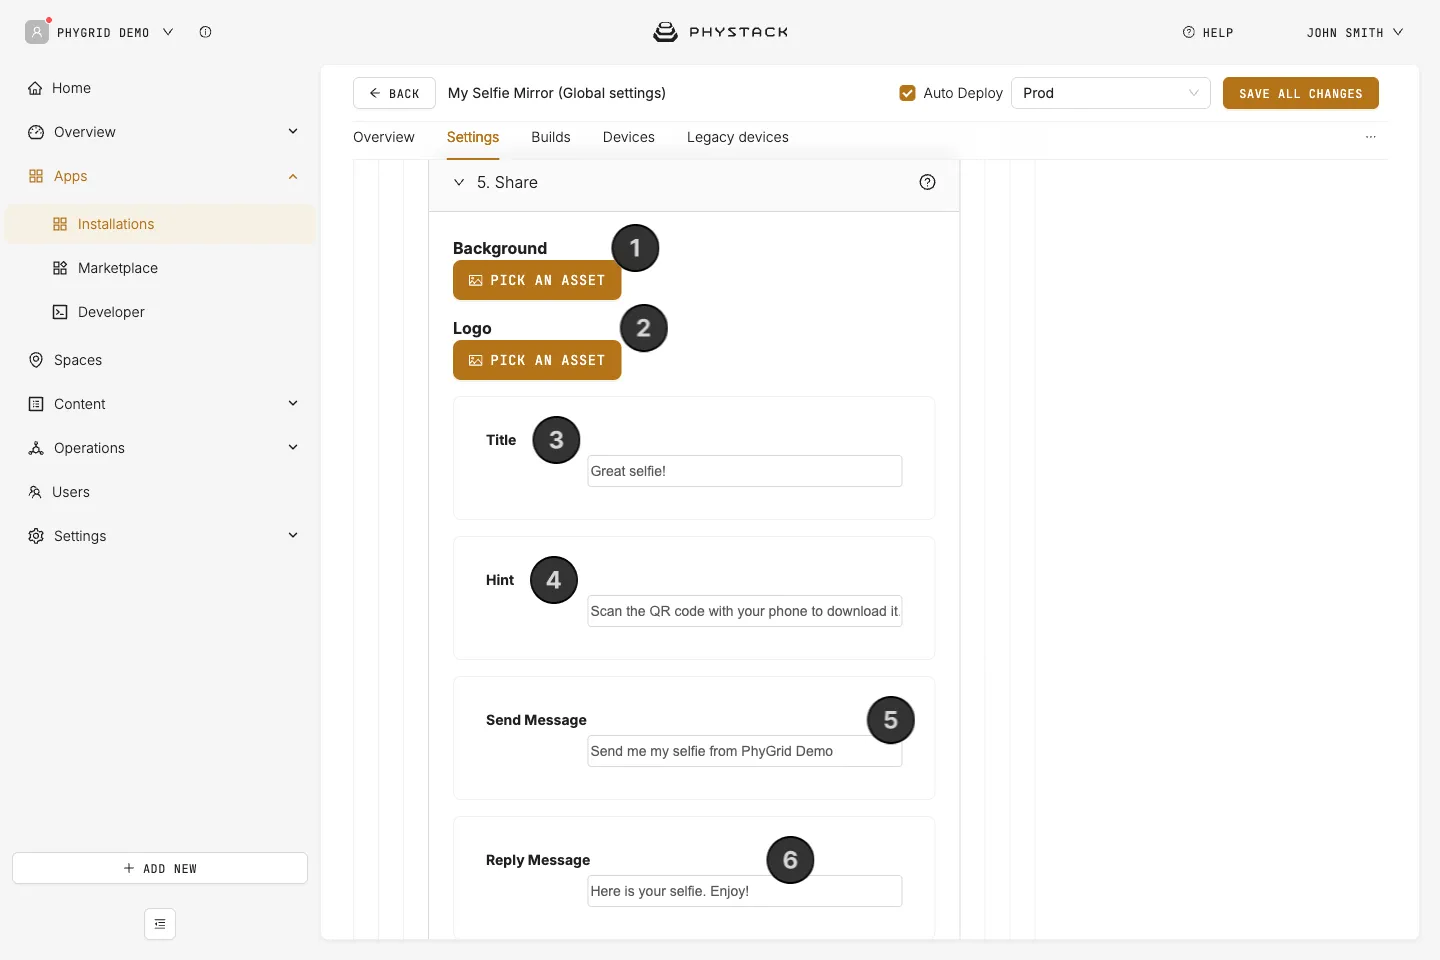
Task: Toggle the Auto Deploy checkbox
Action: 908,93
